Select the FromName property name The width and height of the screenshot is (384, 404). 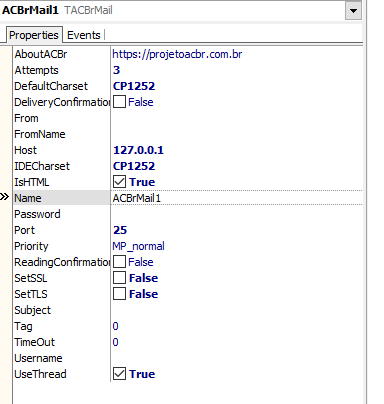pyautogui.click(x=40, y=134)
